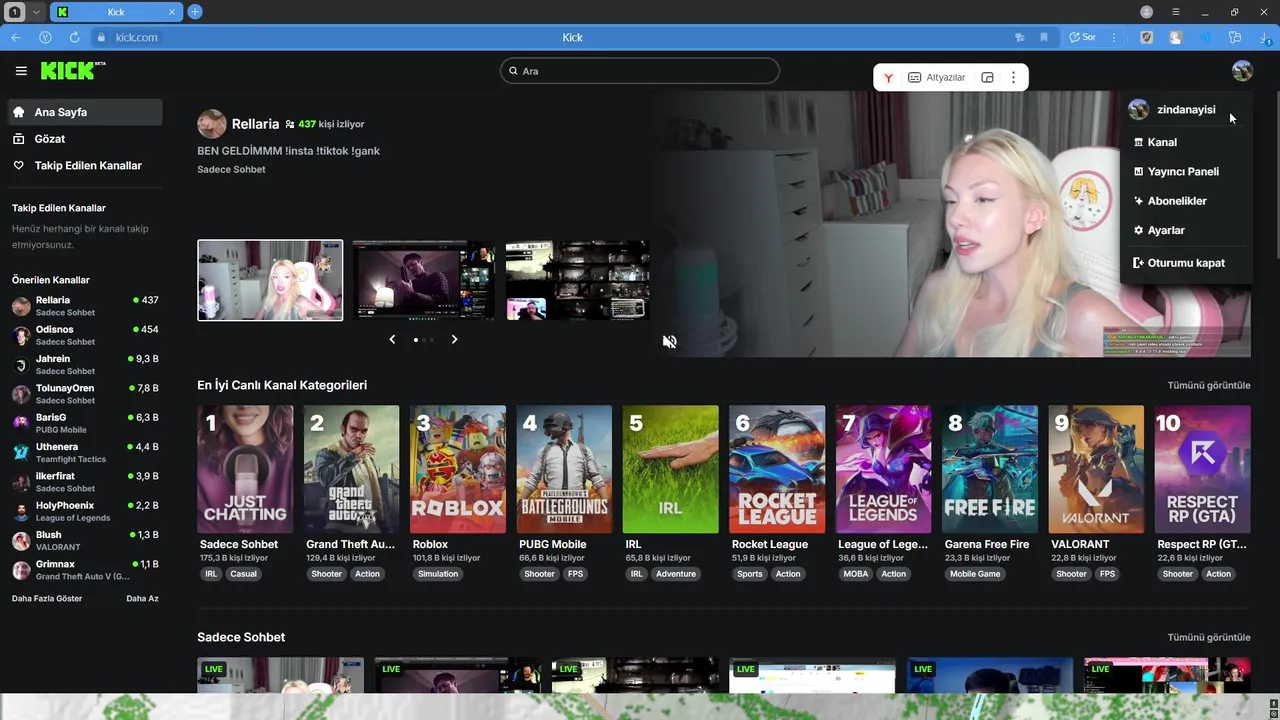
Task: Open Kanal from the user menu
Action: 1161,142
